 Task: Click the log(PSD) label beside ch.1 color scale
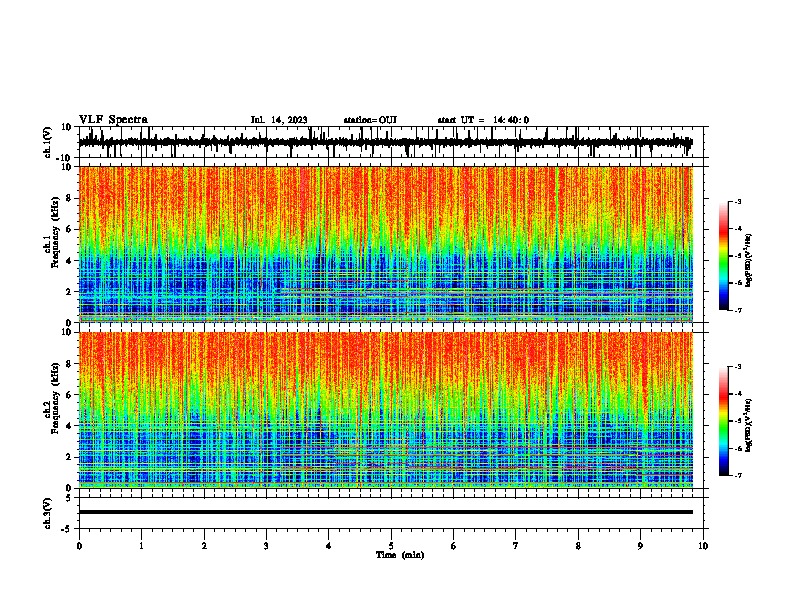tap(749, 260)
